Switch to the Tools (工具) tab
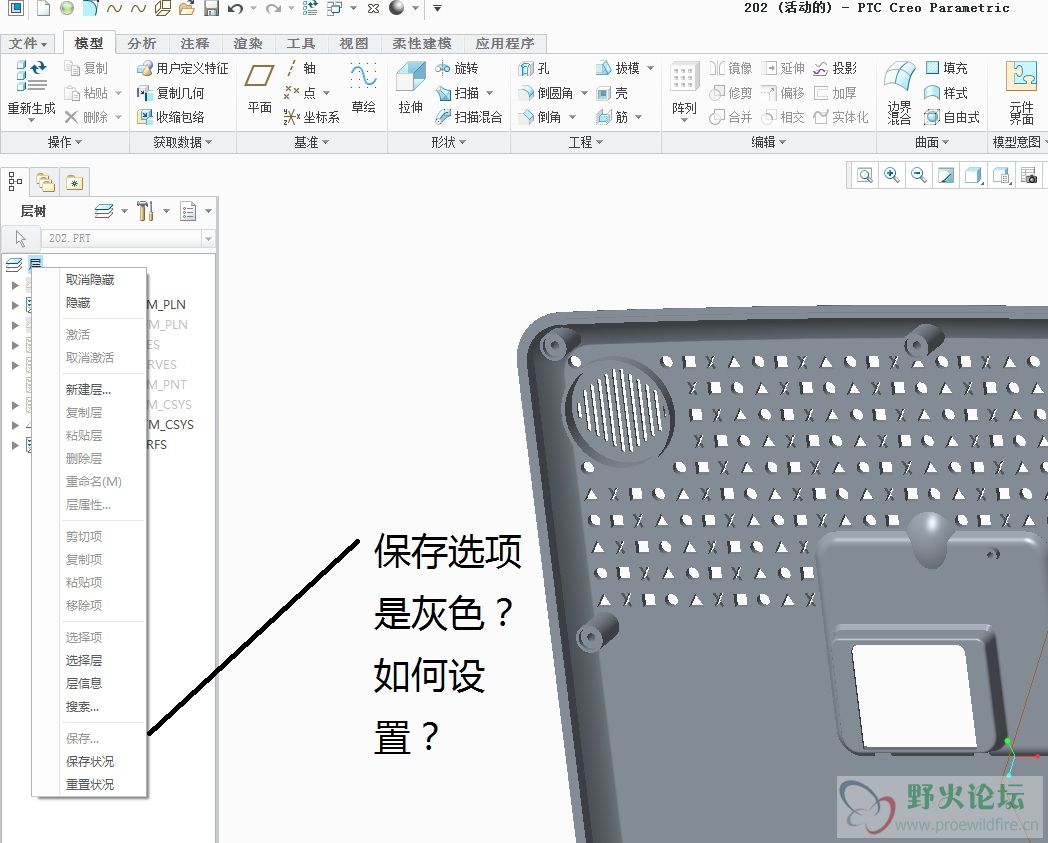 click(301, 43)
